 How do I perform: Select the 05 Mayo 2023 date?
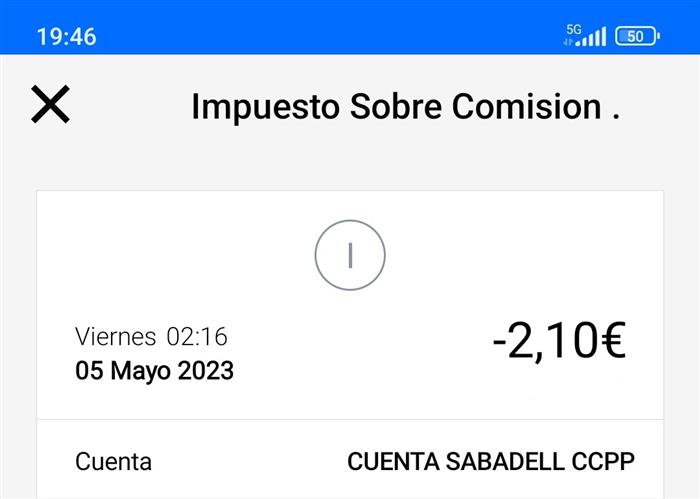(x=154, y=371)
